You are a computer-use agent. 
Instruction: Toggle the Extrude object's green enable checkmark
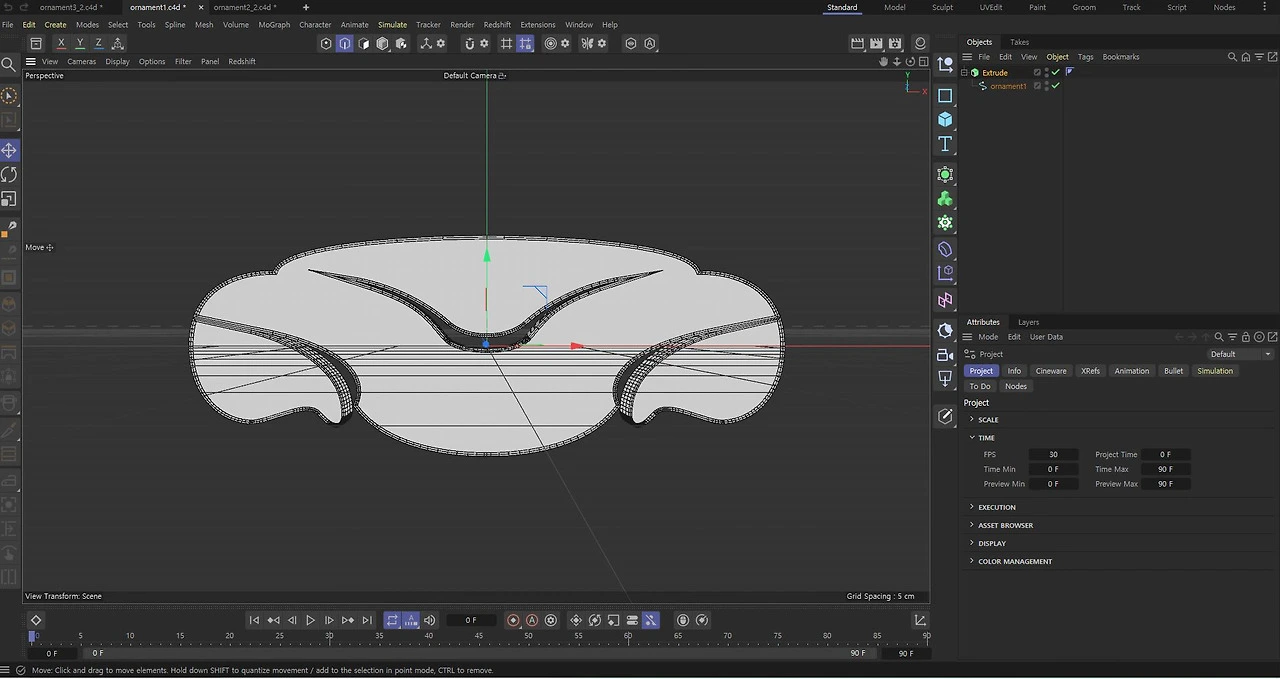coord(1055,72)
